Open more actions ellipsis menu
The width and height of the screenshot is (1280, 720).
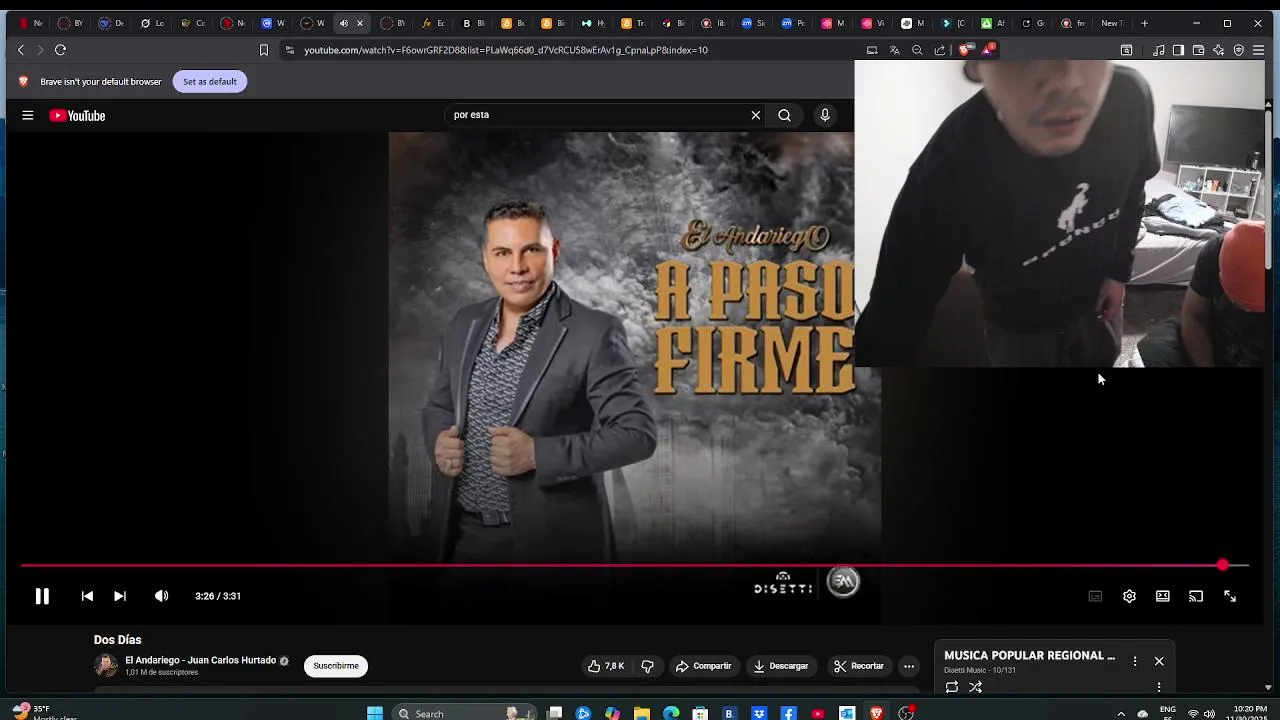click(x=909, y=666)
